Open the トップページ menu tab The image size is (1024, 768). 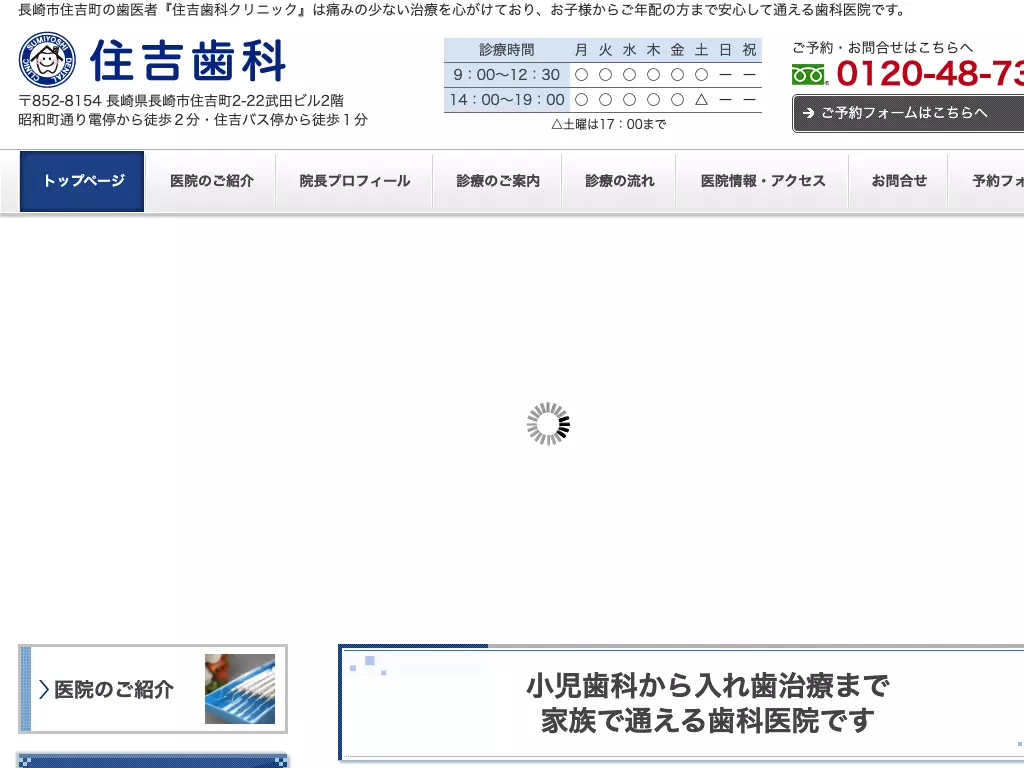(82, 182)
